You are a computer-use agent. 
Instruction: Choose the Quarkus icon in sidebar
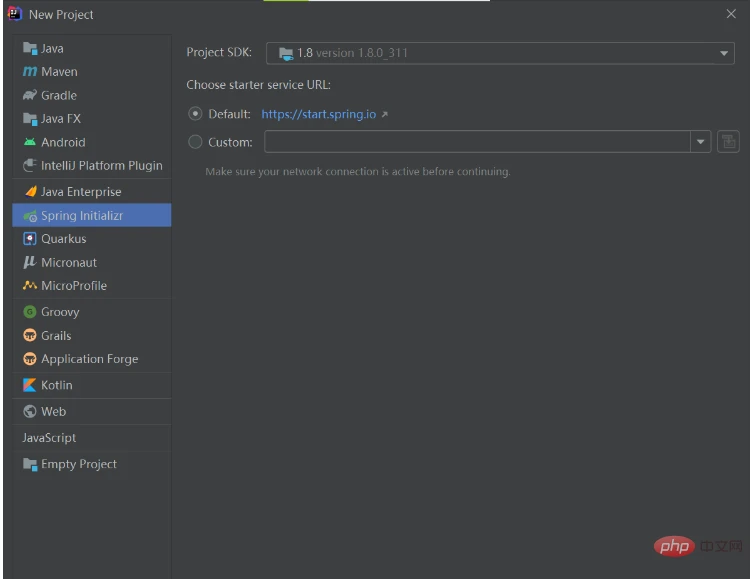(x=30, y=239)
